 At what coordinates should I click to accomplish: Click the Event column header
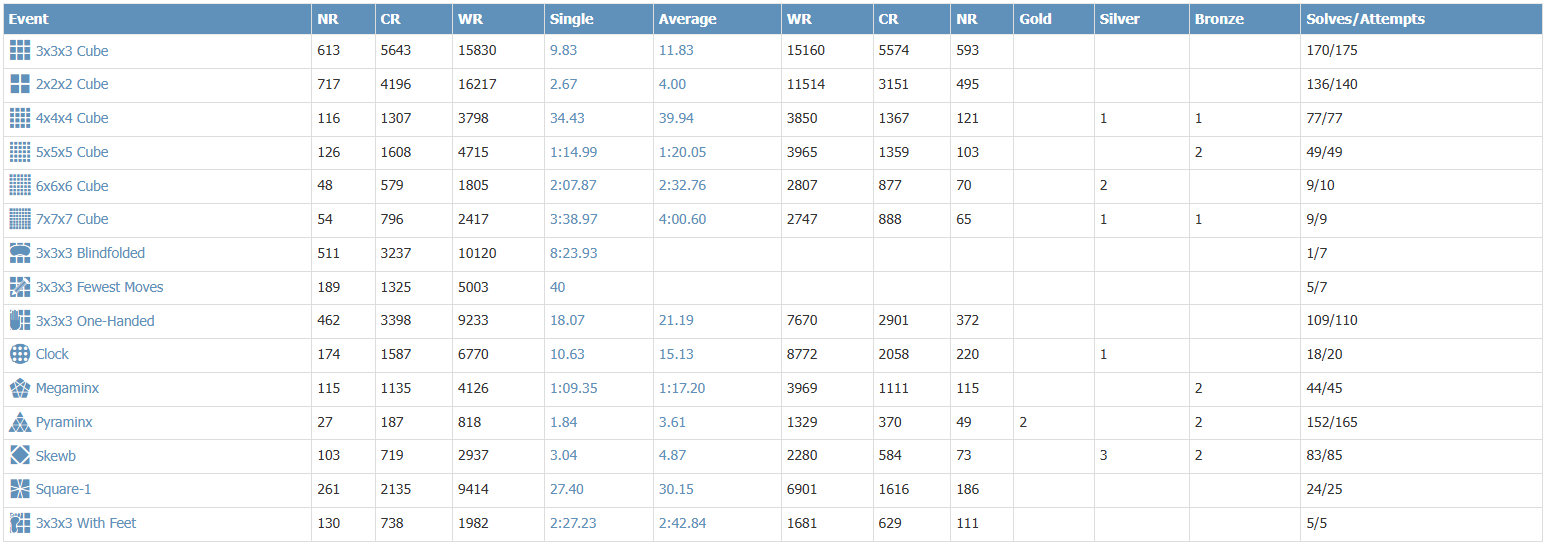tap(29, 19)
